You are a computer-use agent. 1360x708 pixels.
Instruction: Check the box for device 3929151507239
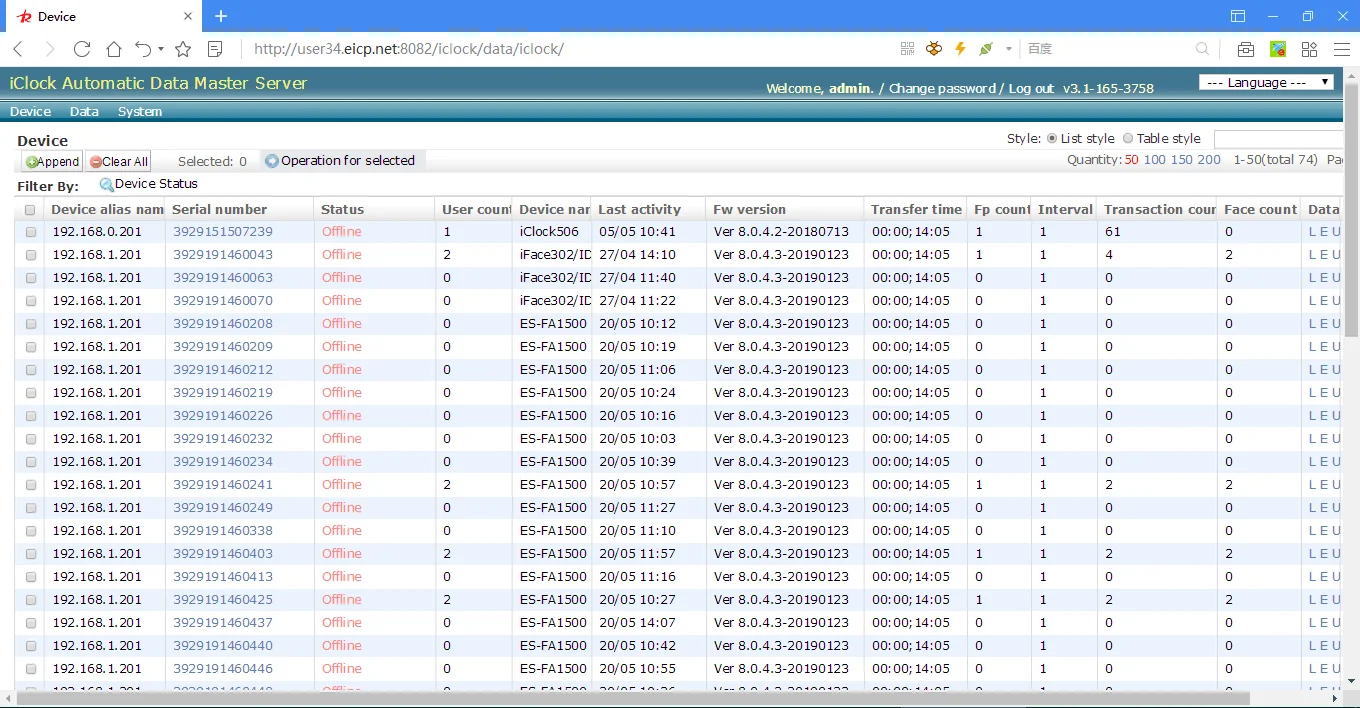[31, 232]
